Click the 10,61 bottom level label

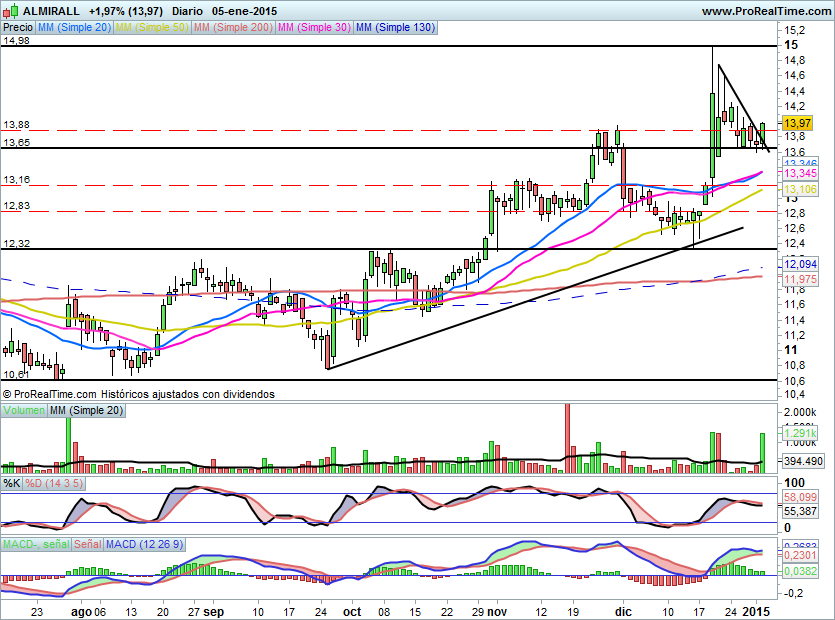pyautogui.click(x=17, y=374)
